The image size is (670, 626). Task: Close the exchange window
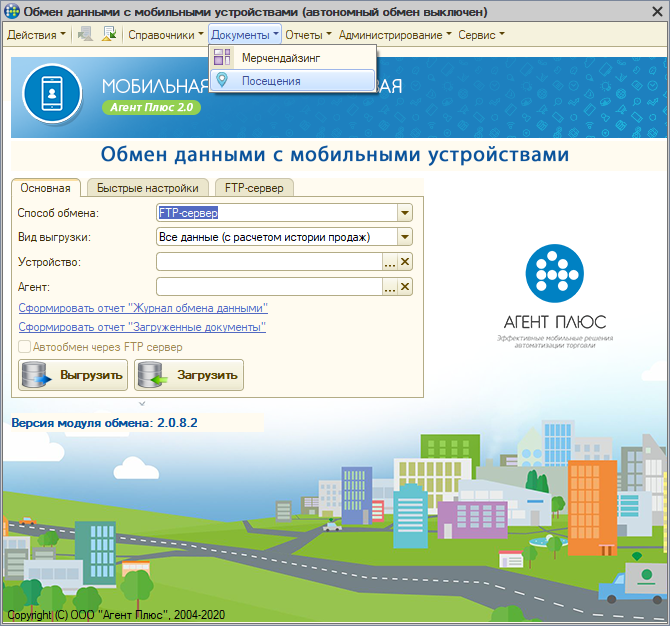tap(657, 12)
